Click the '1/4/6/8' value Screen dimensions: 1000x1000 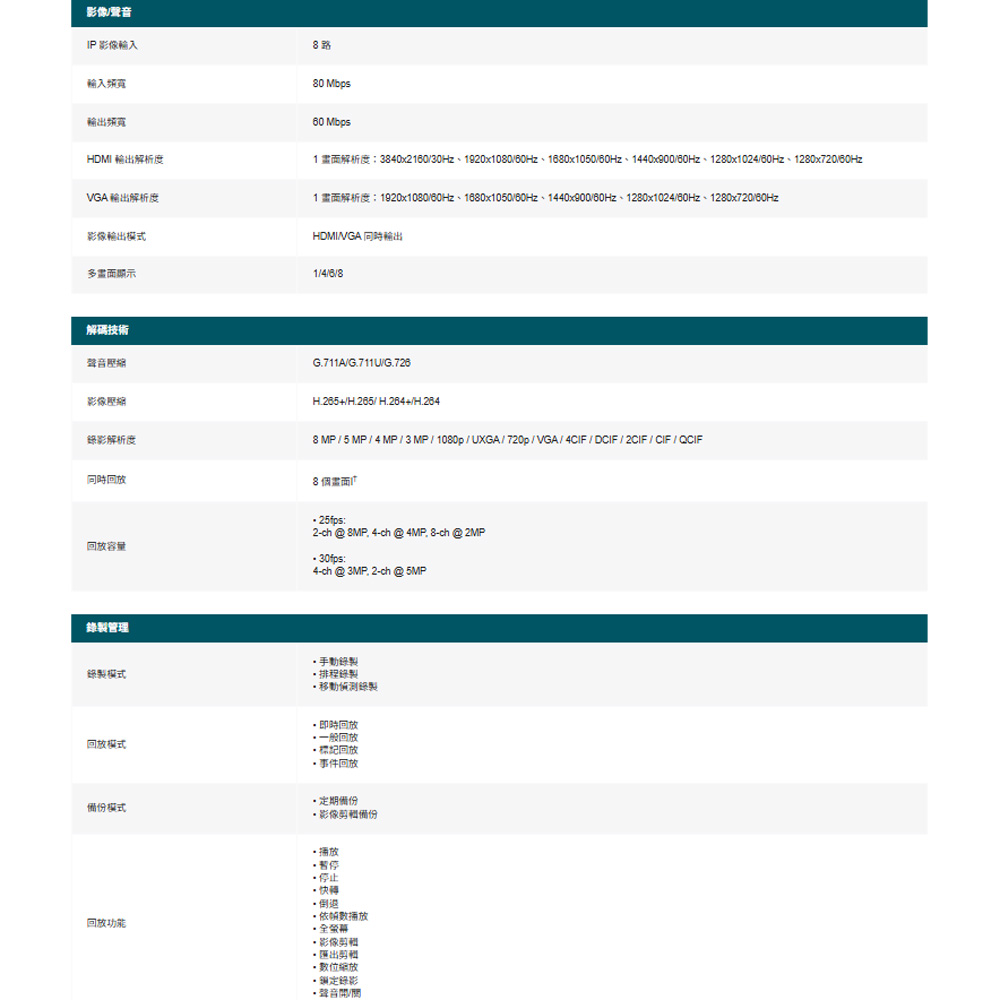coord(328,274)
